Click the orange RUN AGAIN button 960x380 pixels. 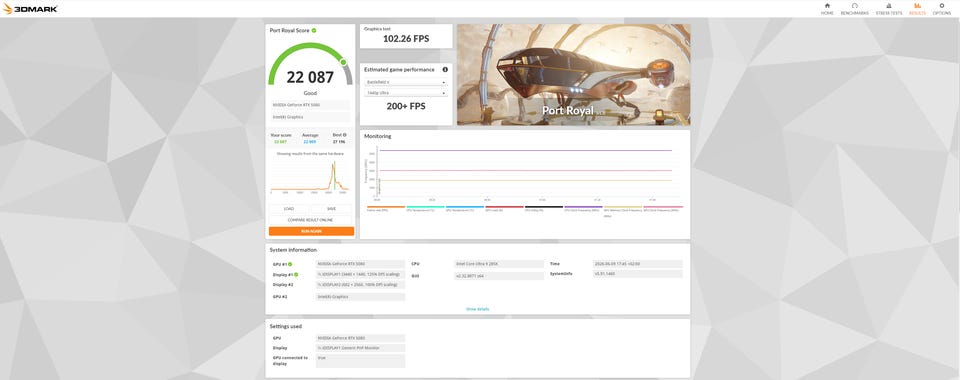pos(311,231)
